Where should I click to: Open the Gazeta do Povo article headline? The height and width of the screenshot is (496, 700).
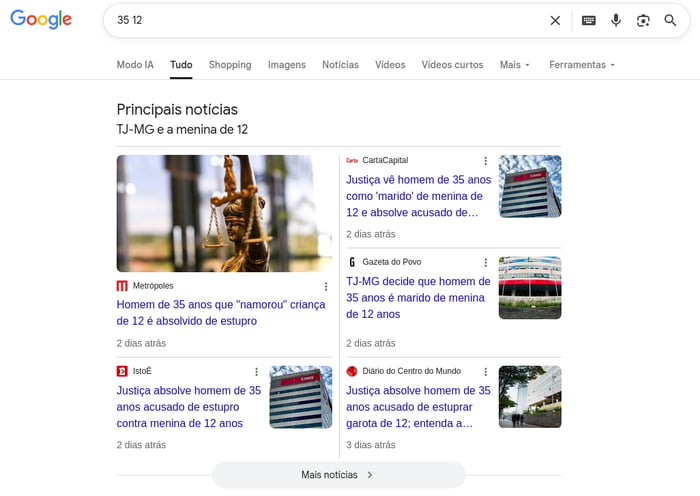[418, 298]
